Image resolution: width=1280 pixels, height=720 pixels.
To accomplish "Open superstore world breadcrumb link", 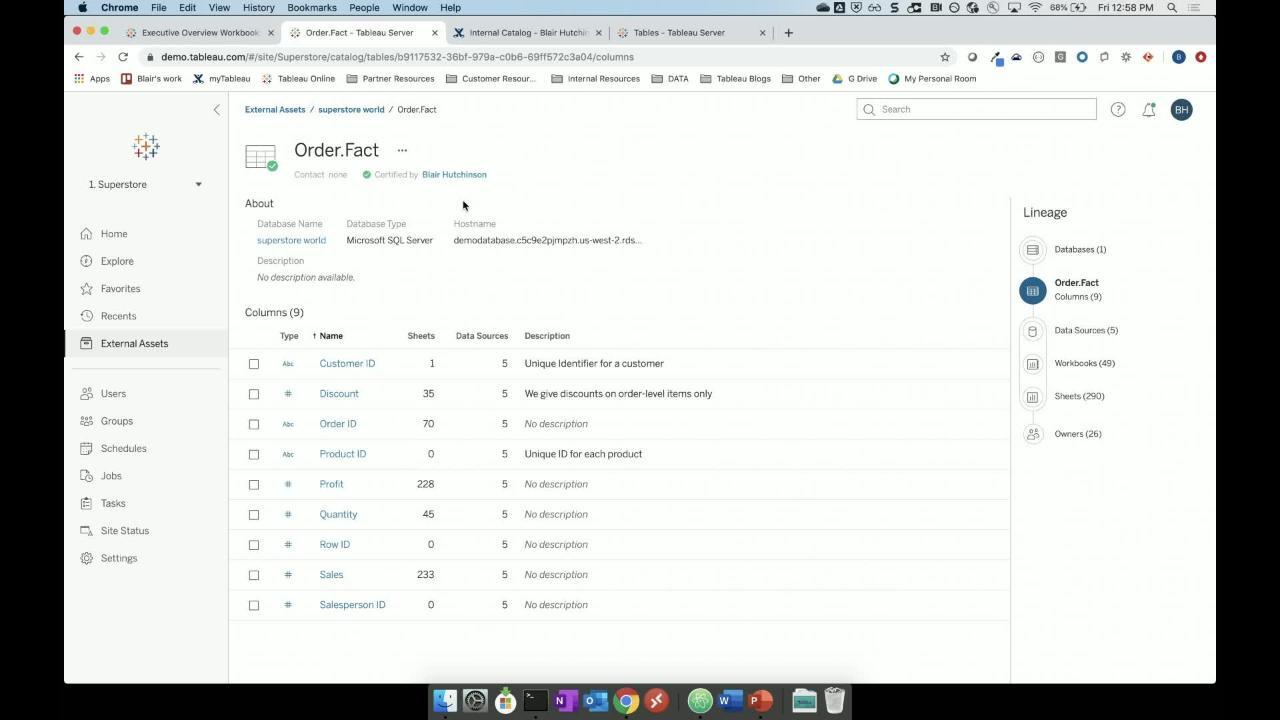I will coord(351,110).
